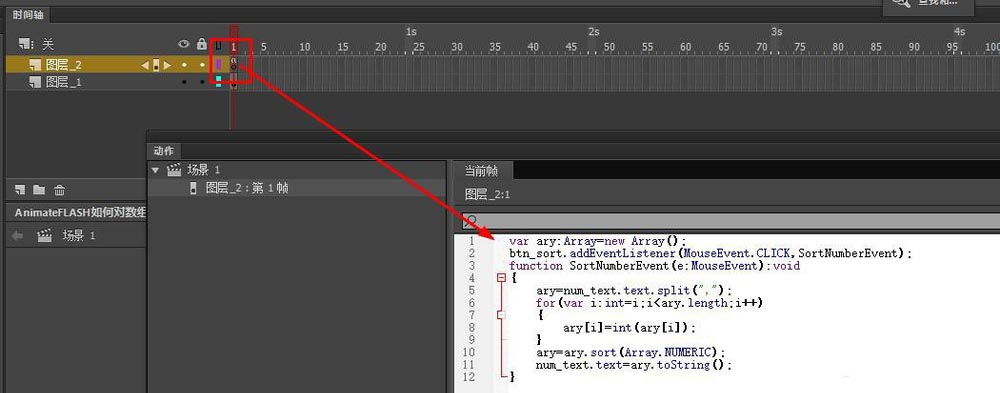Click 场景 1 label in the edit bar
The height and width of the screenshot is (393, 1000).
coord(78,236)
